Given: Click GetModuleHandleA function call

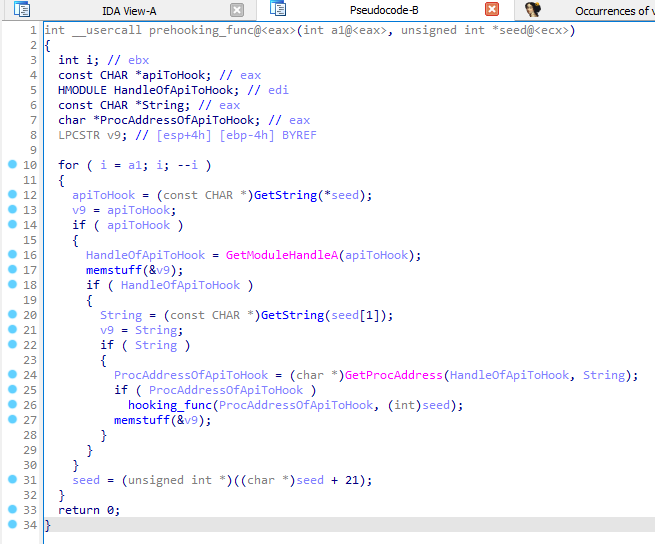Looking at the screenshot, I should tap(282, 255).
